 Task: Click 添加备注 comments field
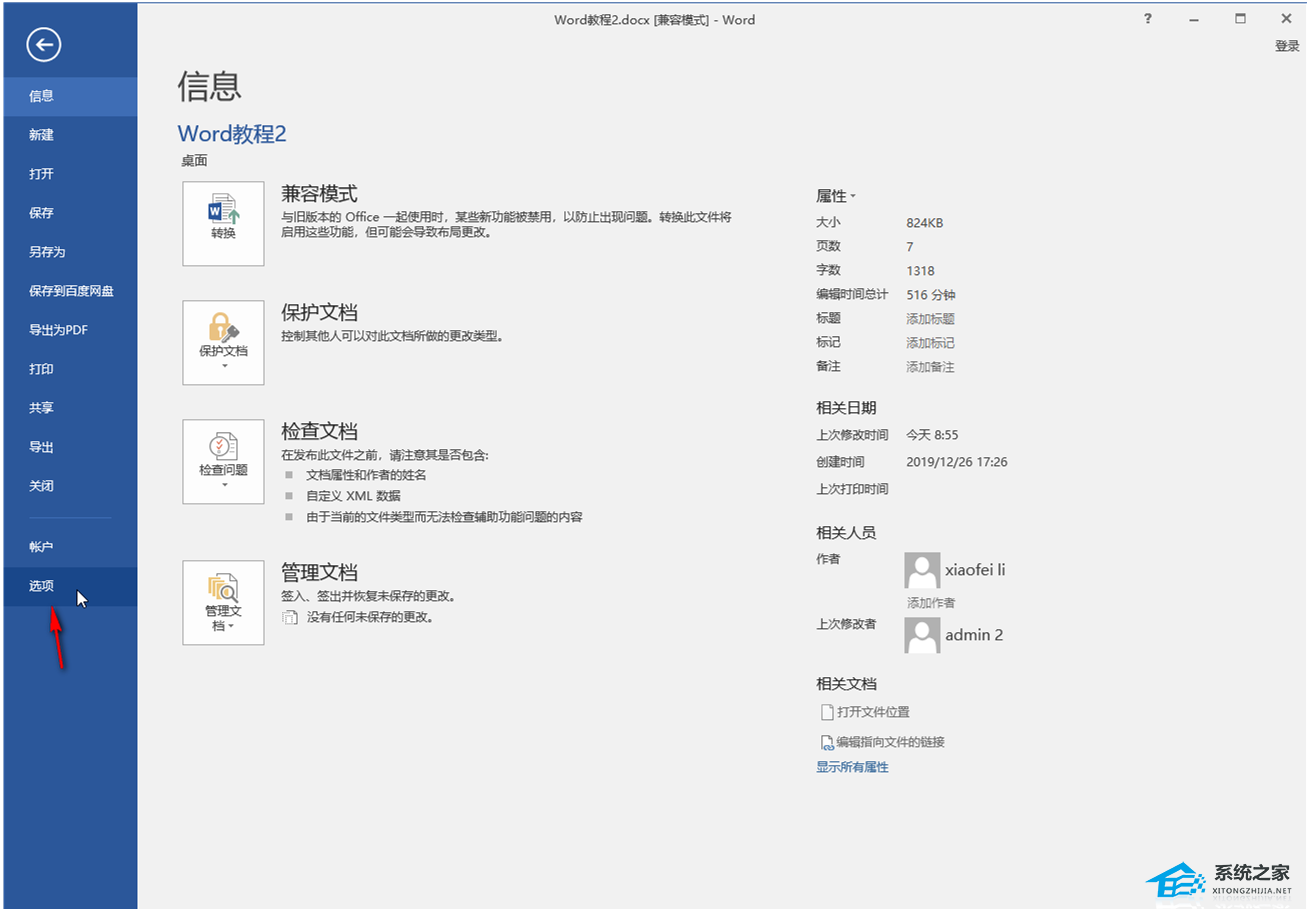click(930, 367)
